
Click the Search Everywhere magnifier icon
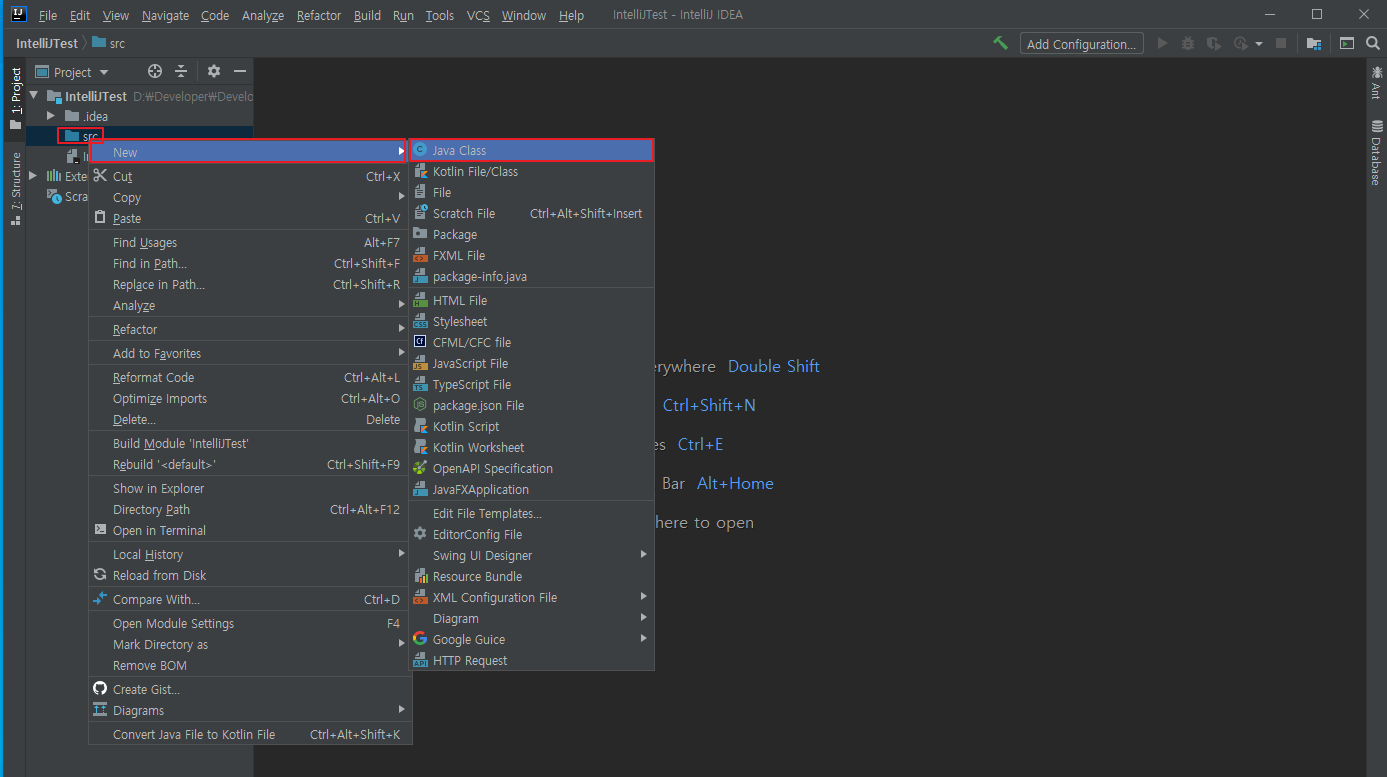point(1371,43)
